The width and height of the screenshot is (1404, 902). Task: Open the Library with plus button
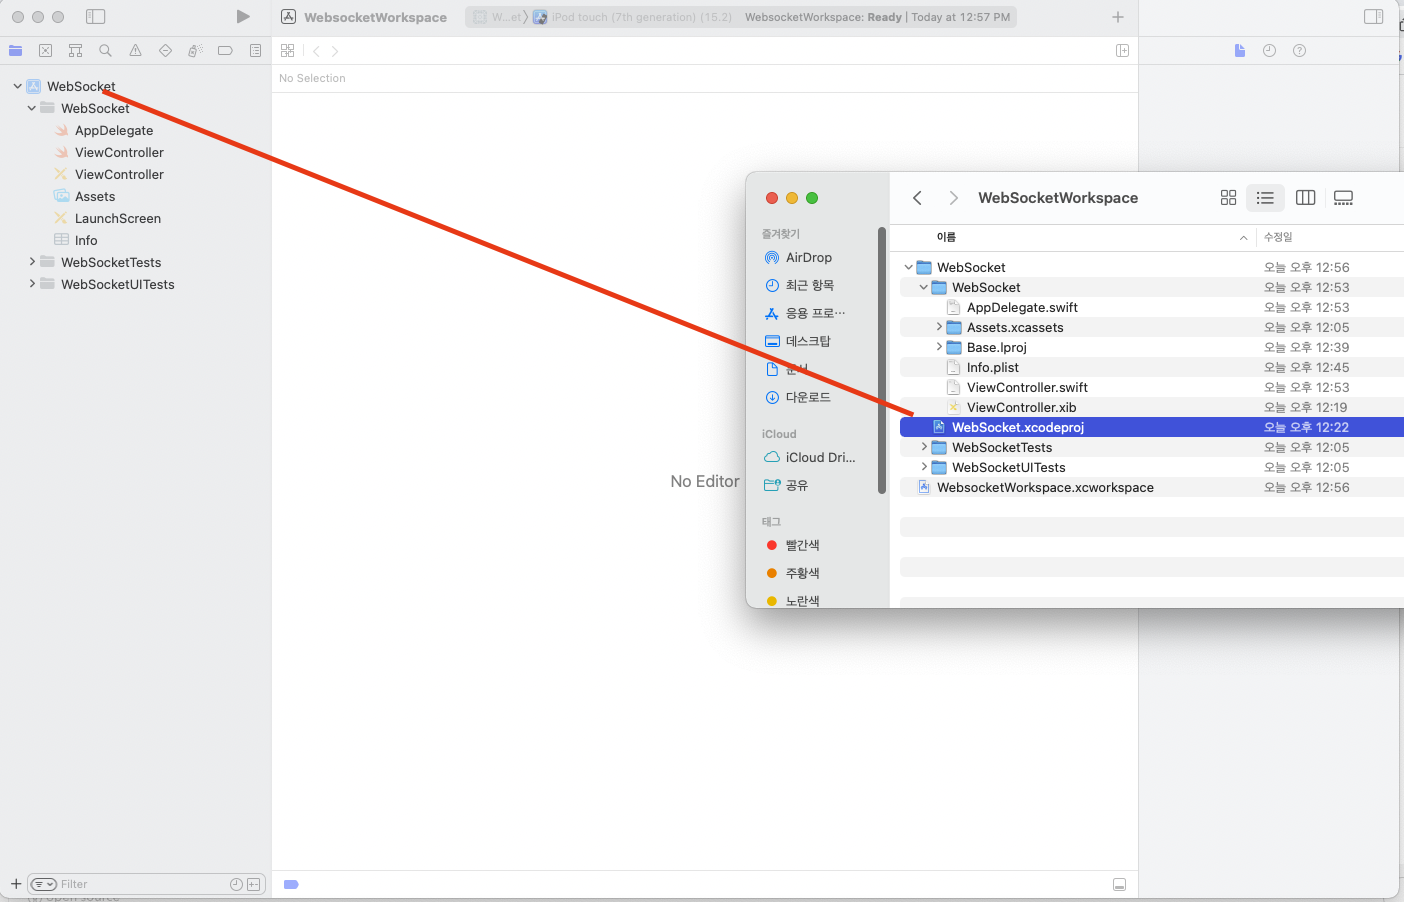tap(1118, 17)
